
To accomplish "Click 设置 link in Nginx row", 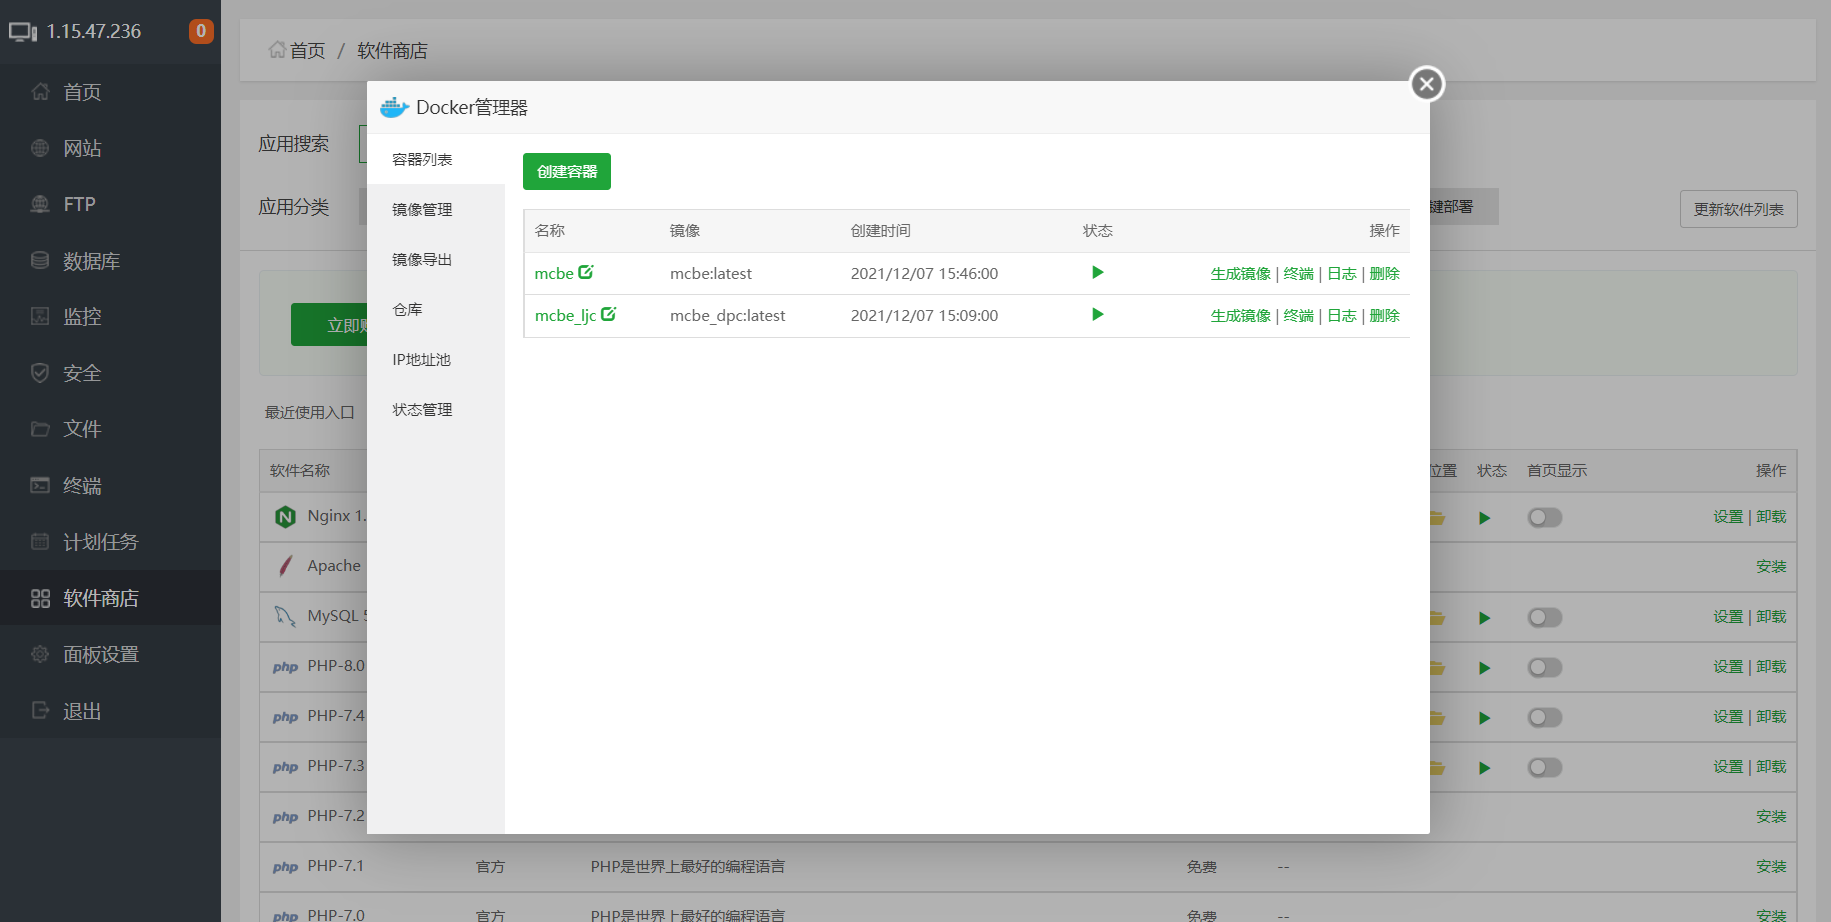I will pos(1728,517).
